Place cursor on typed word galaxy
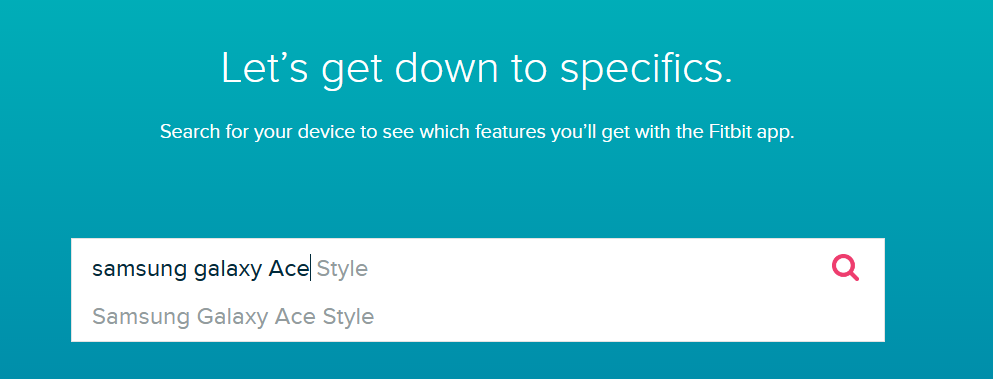This screenshot has height=379, width=993. (x=227, y=269)
